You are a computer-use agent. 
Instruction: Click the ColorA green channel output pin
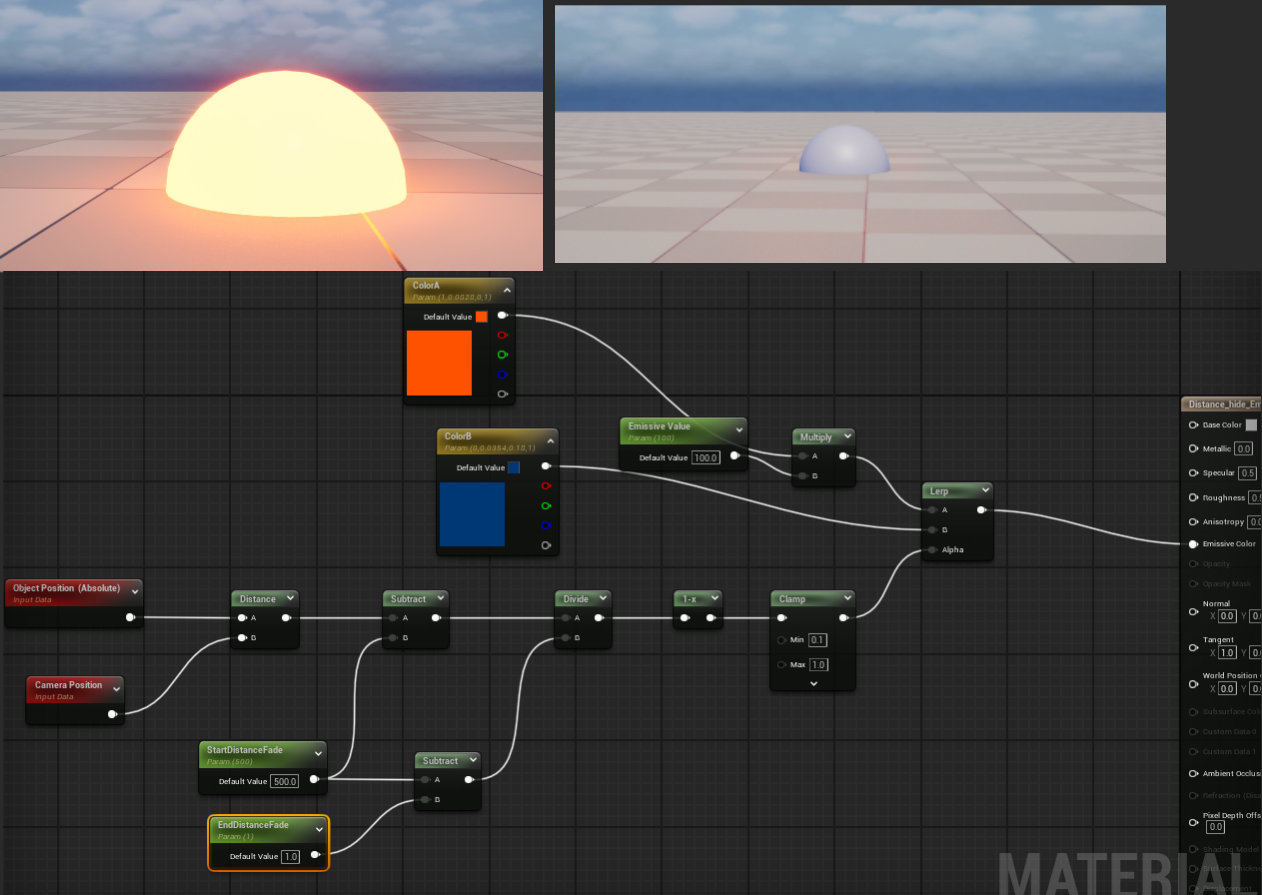point(502,354)
